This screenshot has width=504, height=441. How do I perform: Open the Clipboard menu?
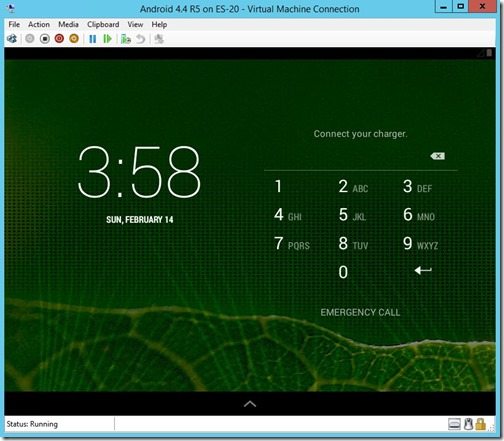[103, 24]
